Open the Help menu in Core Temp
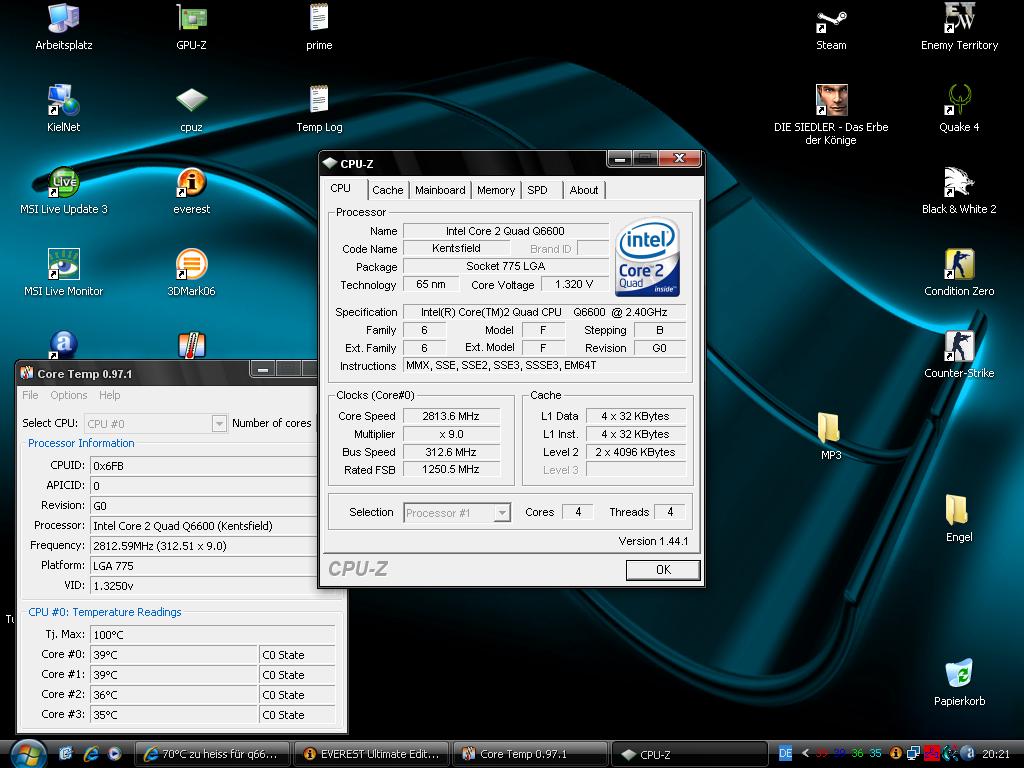 click(x=110, y=395)
